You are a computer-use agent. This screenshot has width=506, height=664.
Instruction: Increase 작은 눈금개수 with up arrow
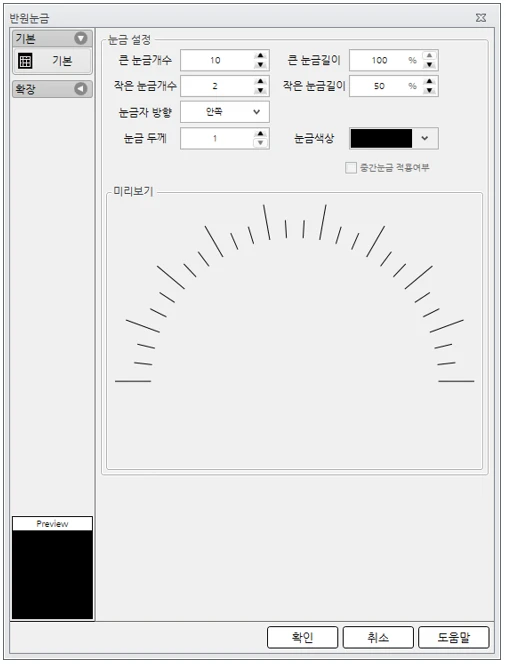tap(260, 81)
